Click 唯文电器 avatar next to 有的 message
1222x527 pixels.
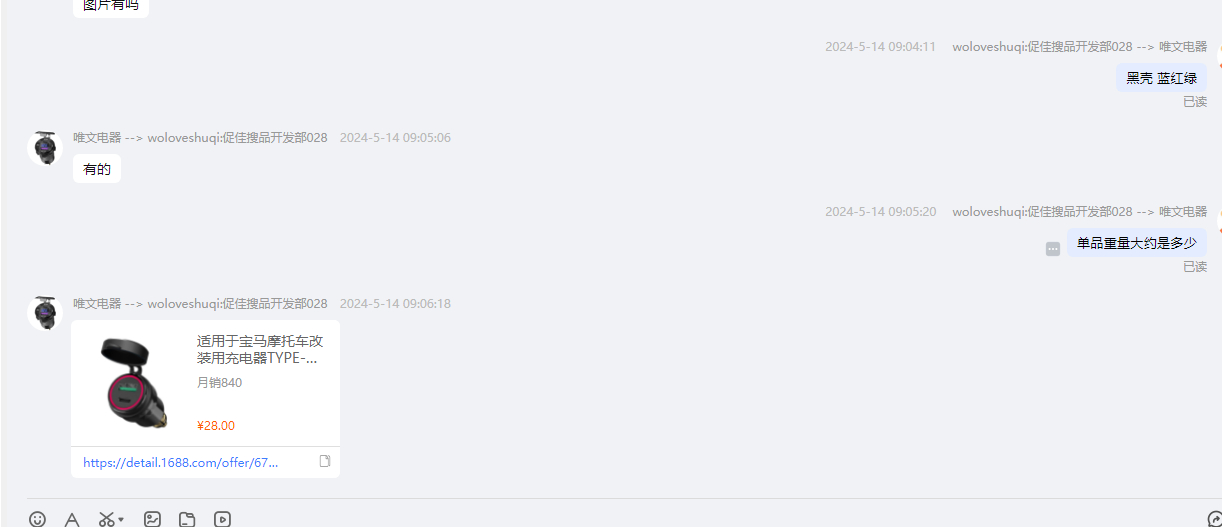pyautogui.click(x=44, y=148)
